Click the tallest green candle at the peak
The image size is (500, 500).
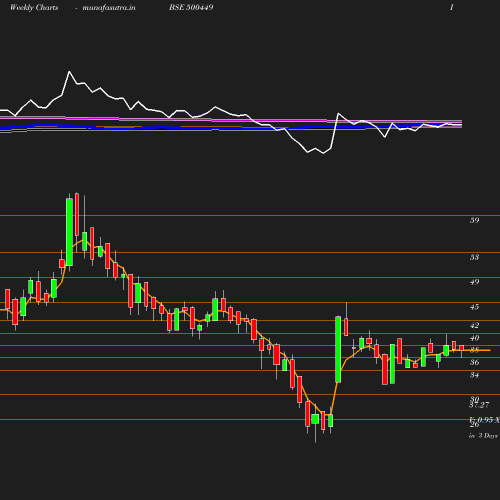pos(69,232)
